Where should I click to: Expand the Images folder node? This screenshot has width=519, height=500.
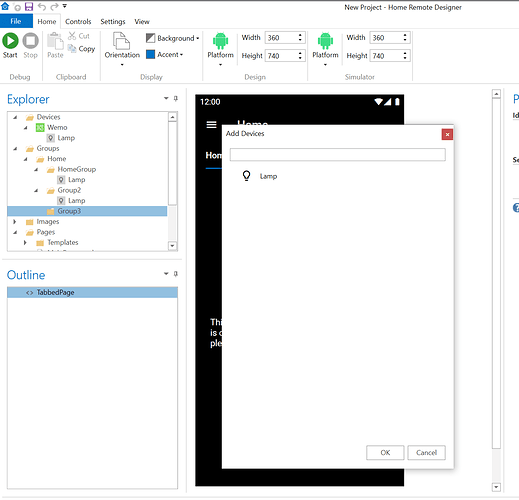14,222
